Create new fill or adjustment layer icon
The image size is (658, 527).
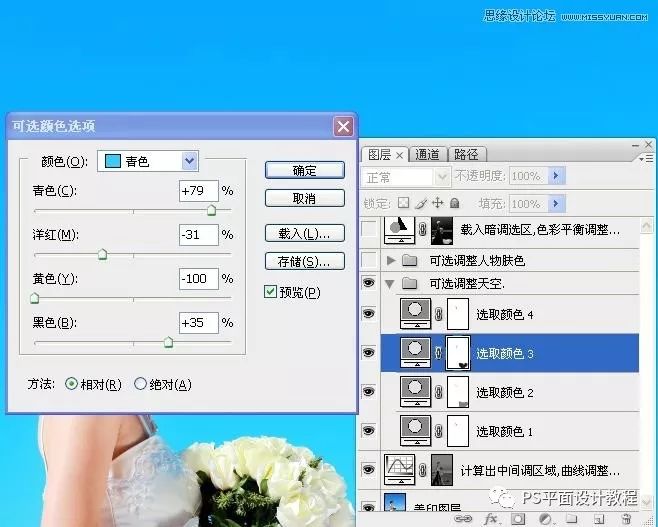point(545,519)
